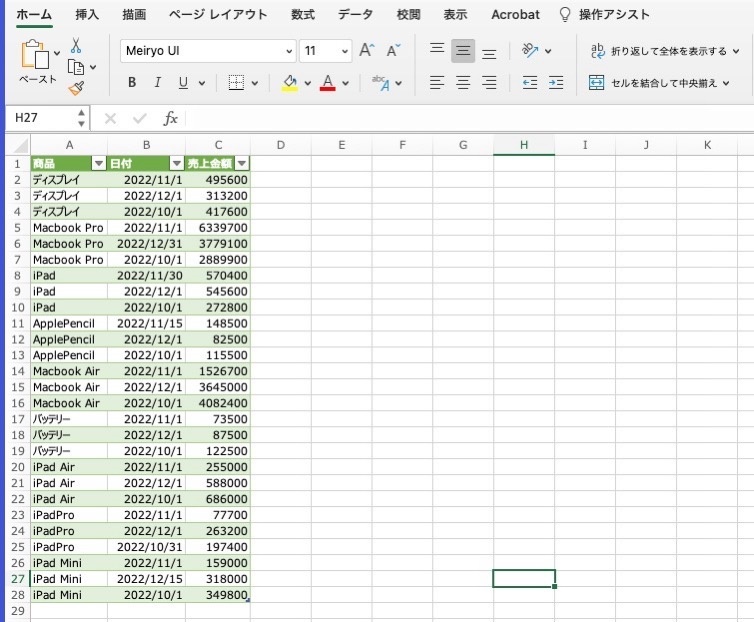Click the H27 name box
Viewport: 754px width, 622px height.
[42, 118]
